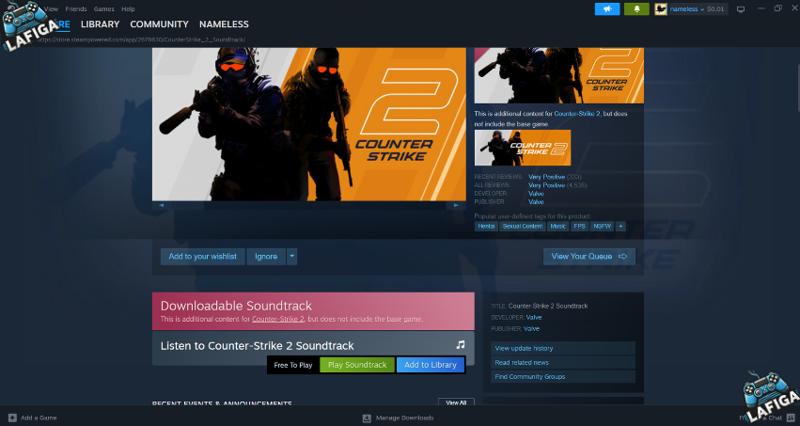Select the Hentai tag
Viewport: 800px width, 426px height.
[x=486, y=227]
